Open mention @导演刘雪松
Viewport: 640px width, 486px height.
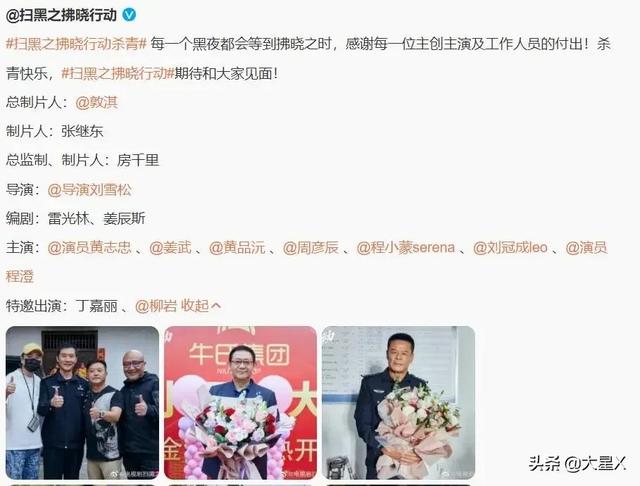[x=89, y=190]
